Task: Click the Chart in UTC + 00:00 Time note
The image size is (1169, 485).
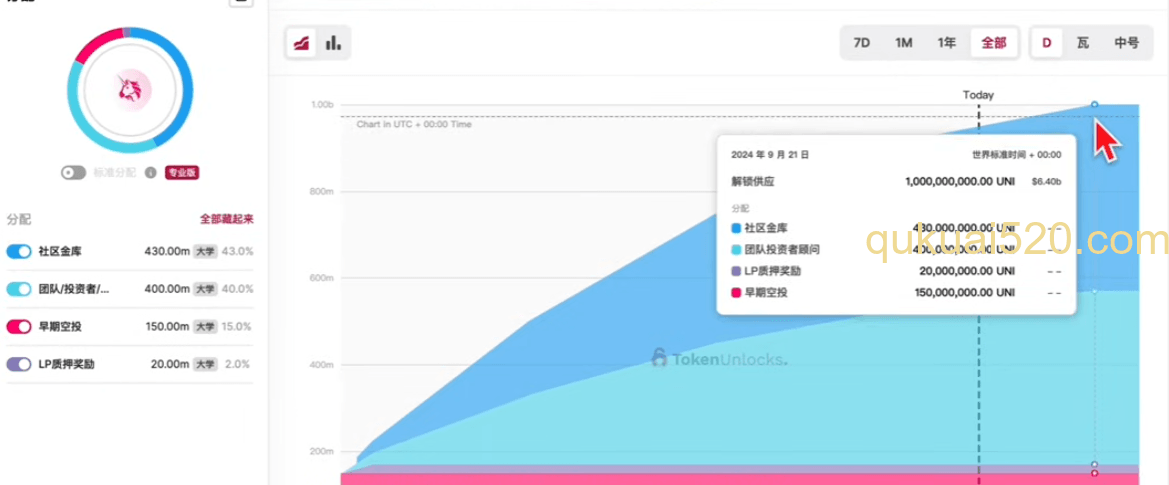Action: pyautogui.click(x=414, y=124)
